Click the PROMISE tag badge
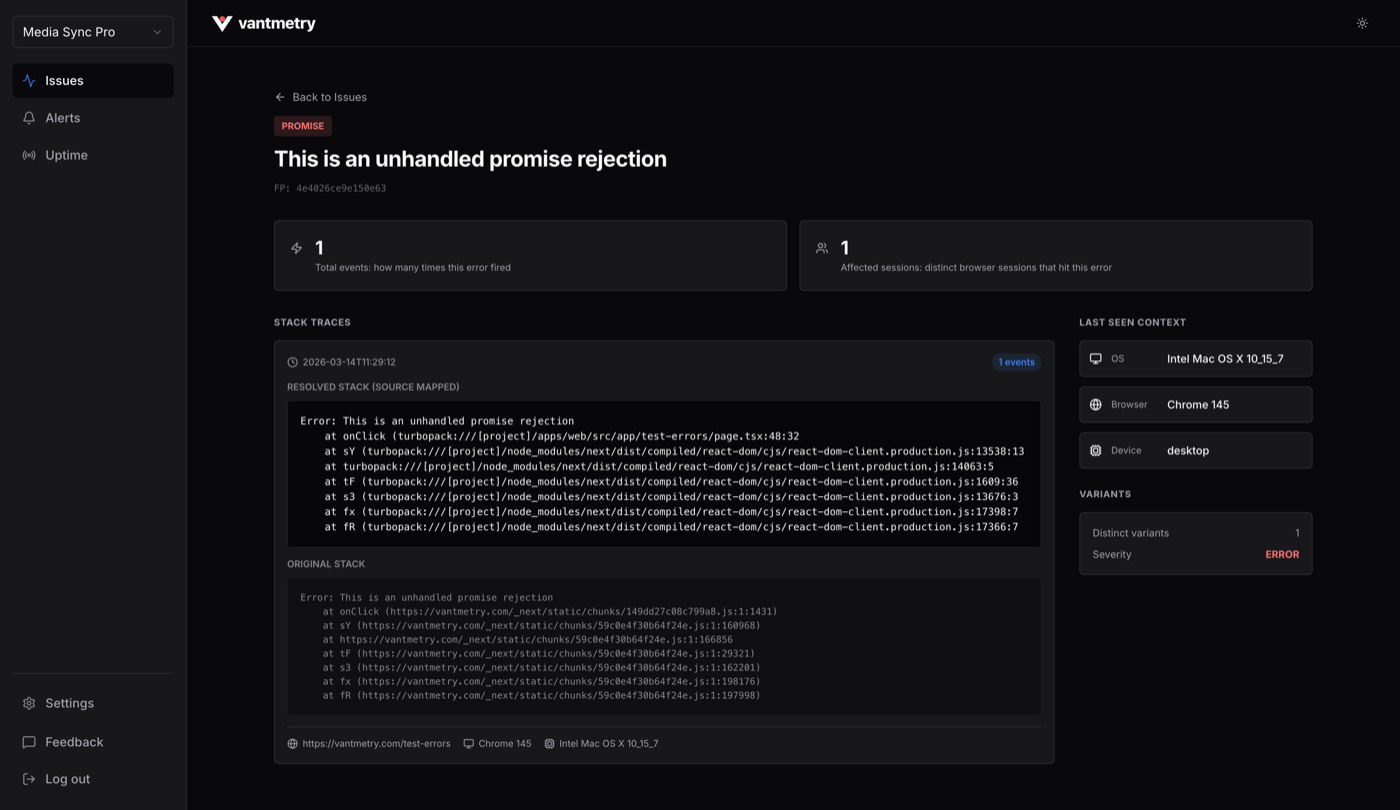This screenshot has width=1400, height=810. point(303,126)
